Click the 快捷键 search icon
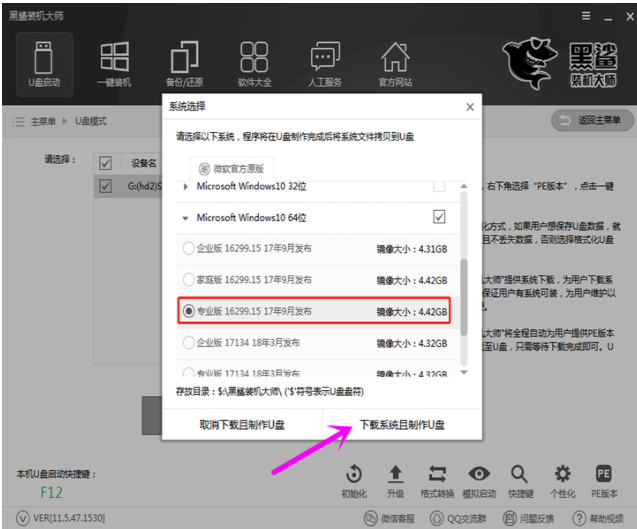This screenshot has width=637, height=529. click(x=520, y=474)
